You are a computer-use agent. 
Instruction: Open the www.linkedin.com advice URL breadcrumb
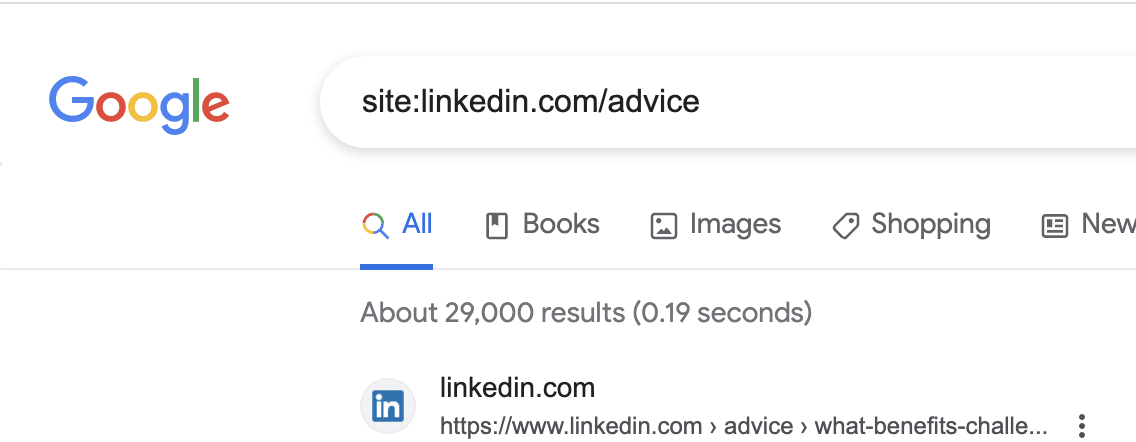coord(570,426)
